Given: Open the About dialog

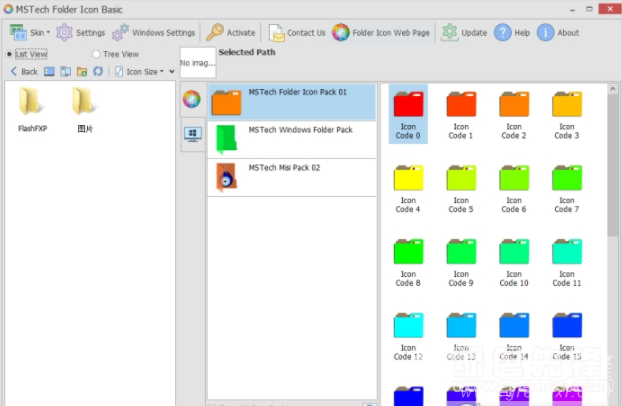Looking at the screenshot, I should pyautogui.click(x=558, y=33).
